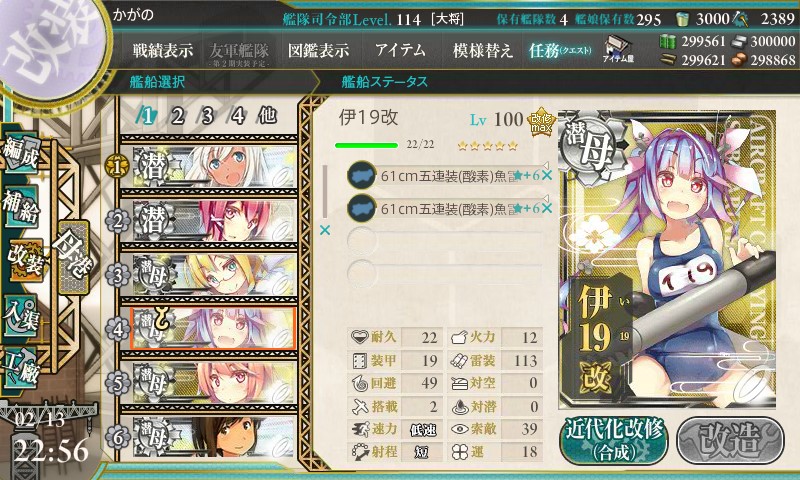Open the 任務(クエスト) quest menu

560,50
